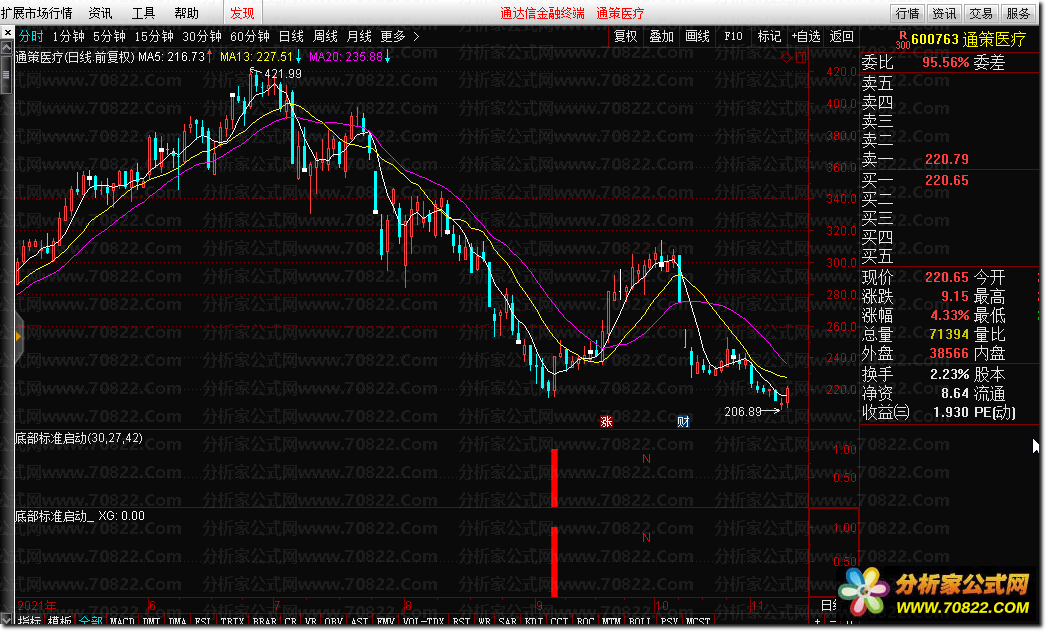Add stock via +自选 button

point(805,36)
